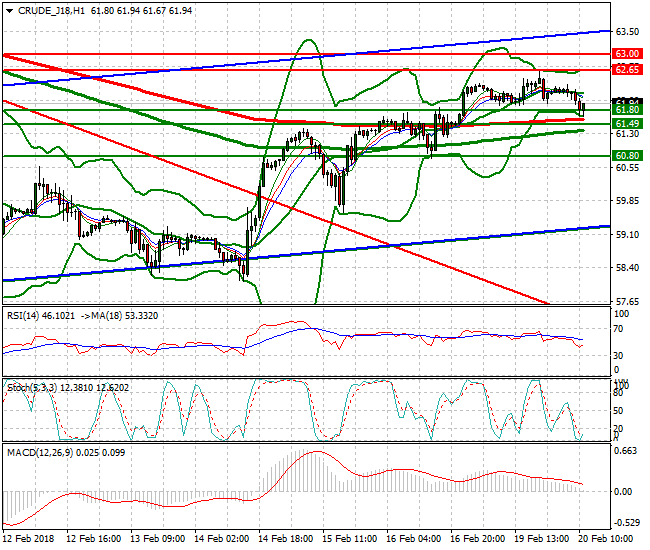This screenshot has height=550, width=650.
Task: Click the 15 Feb 11:00 time axis label
Action: pyautogui.click(x=349, y=539)
